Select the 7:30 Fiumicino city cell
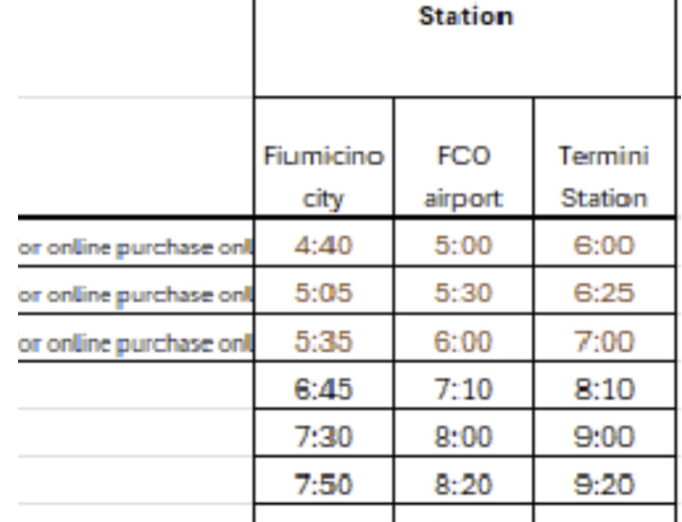 (324, 436)
